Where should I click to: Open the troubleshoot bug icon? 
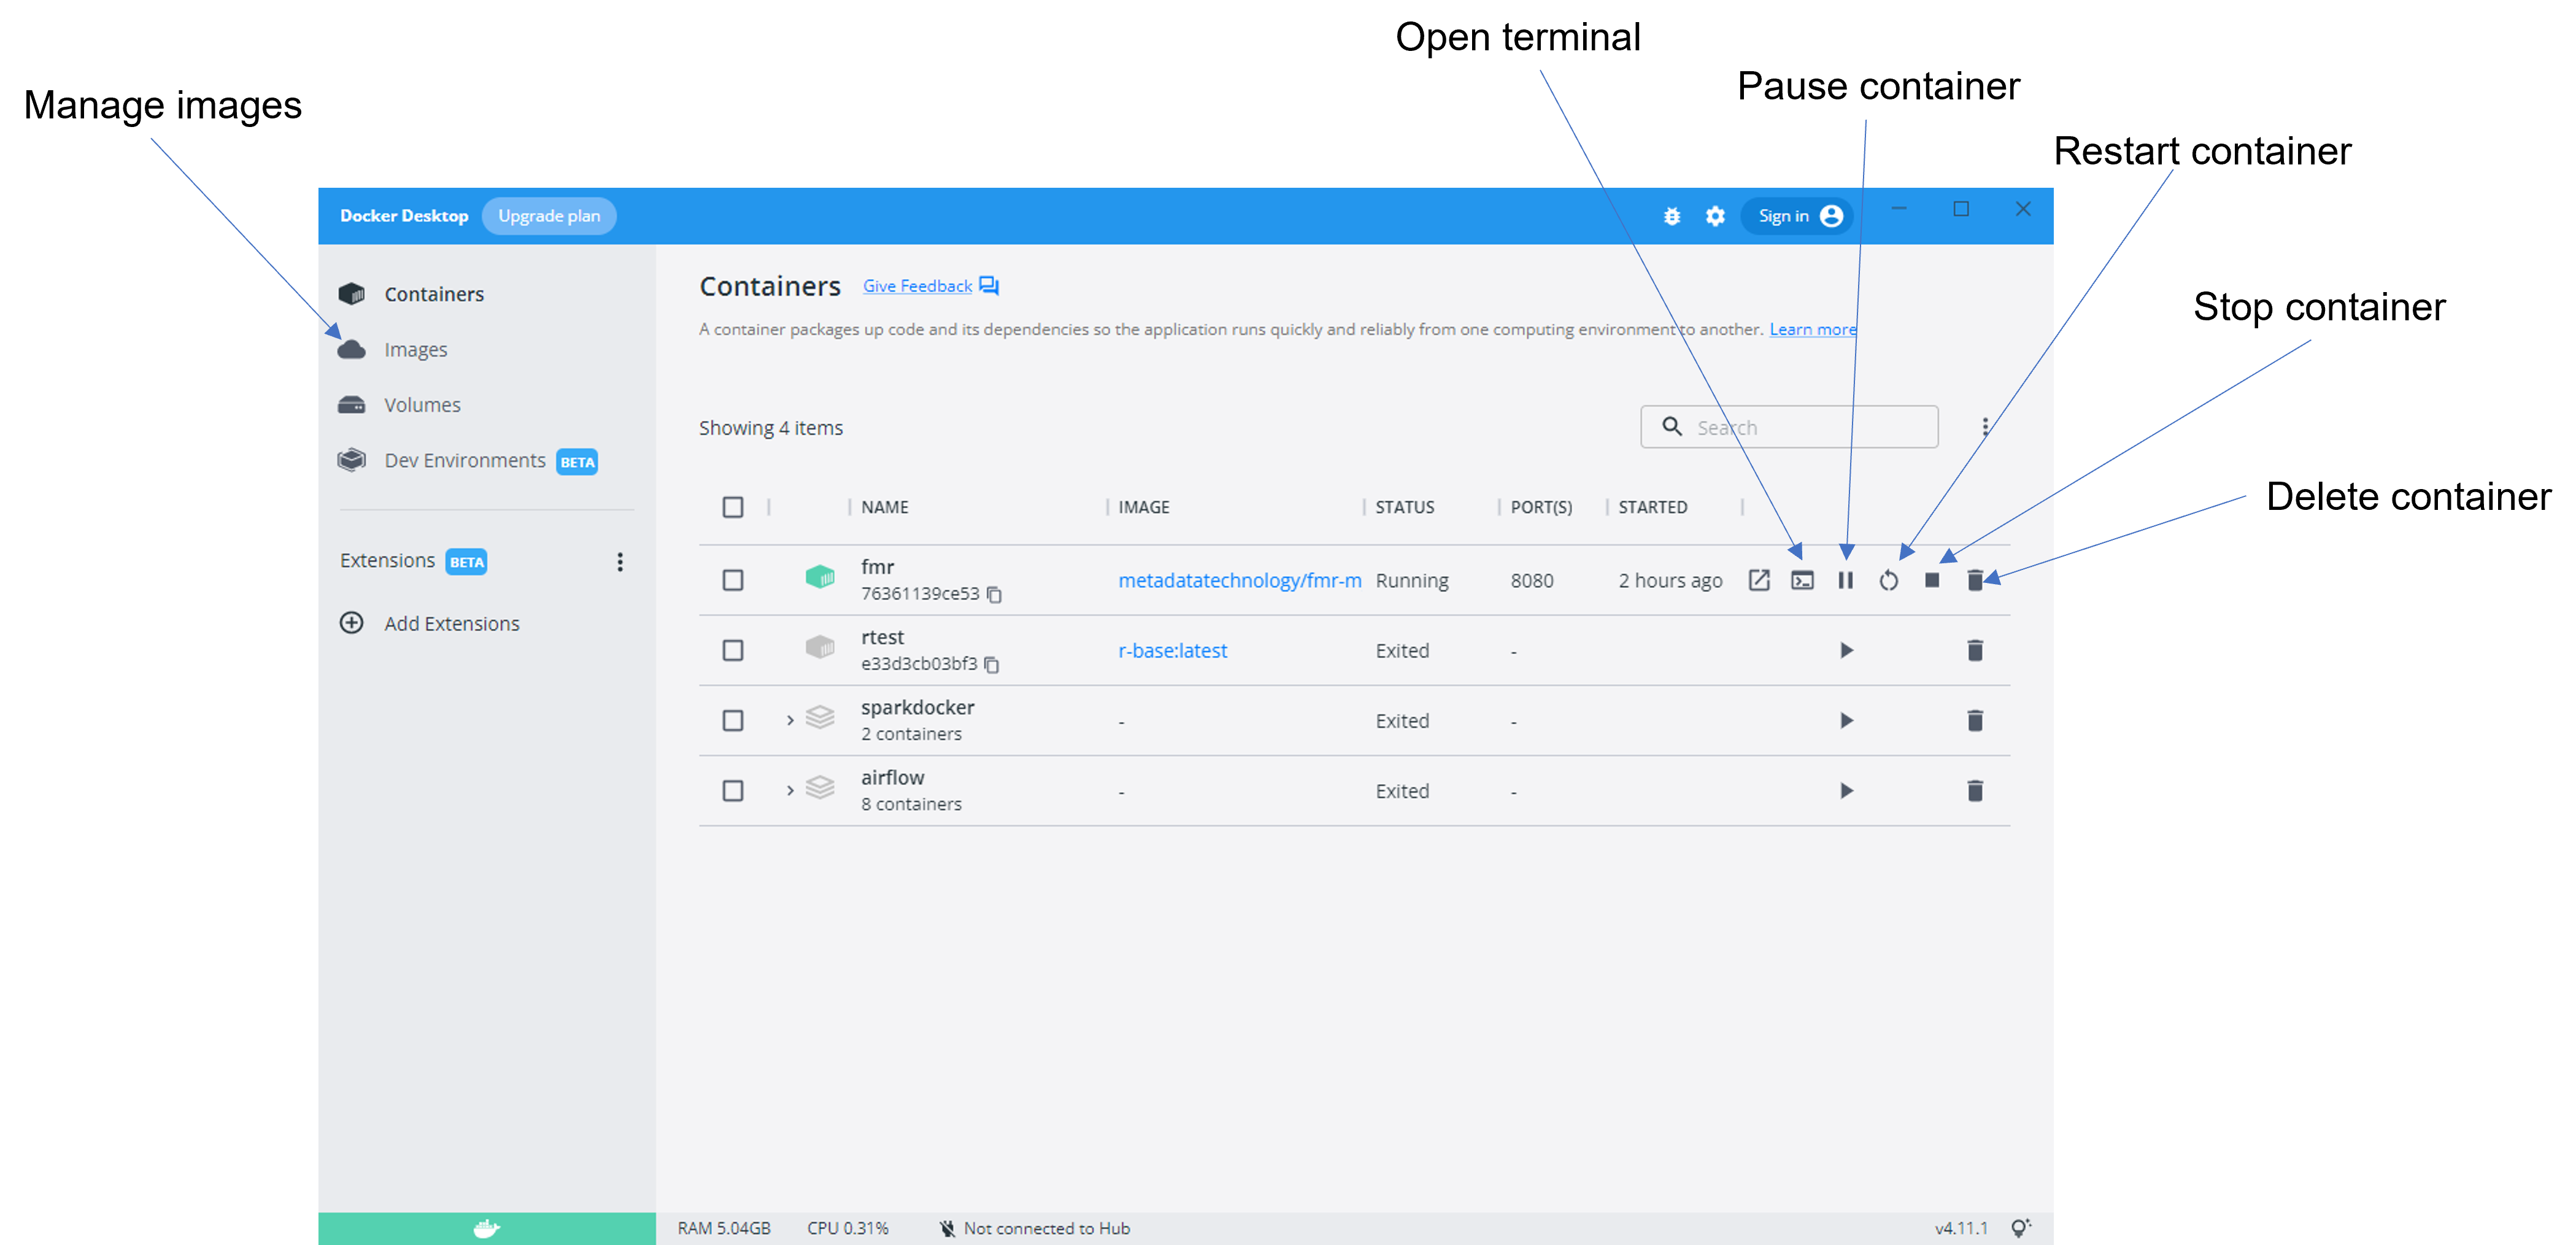[x=1671, y=216]
